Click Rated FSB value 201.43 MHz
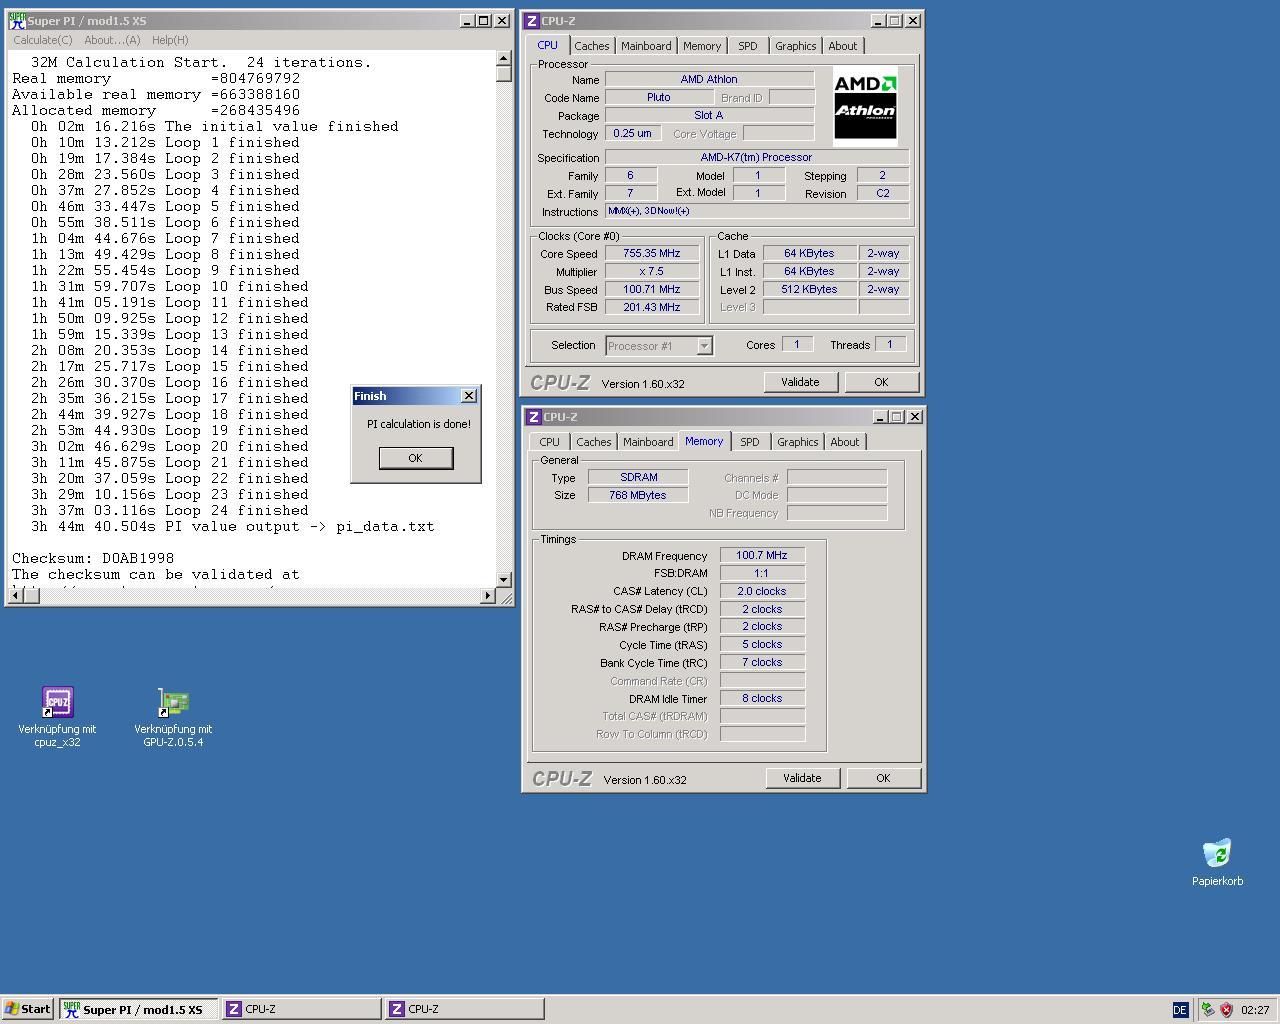This screenshot has height=1024, width=1280. click(651, 308)
